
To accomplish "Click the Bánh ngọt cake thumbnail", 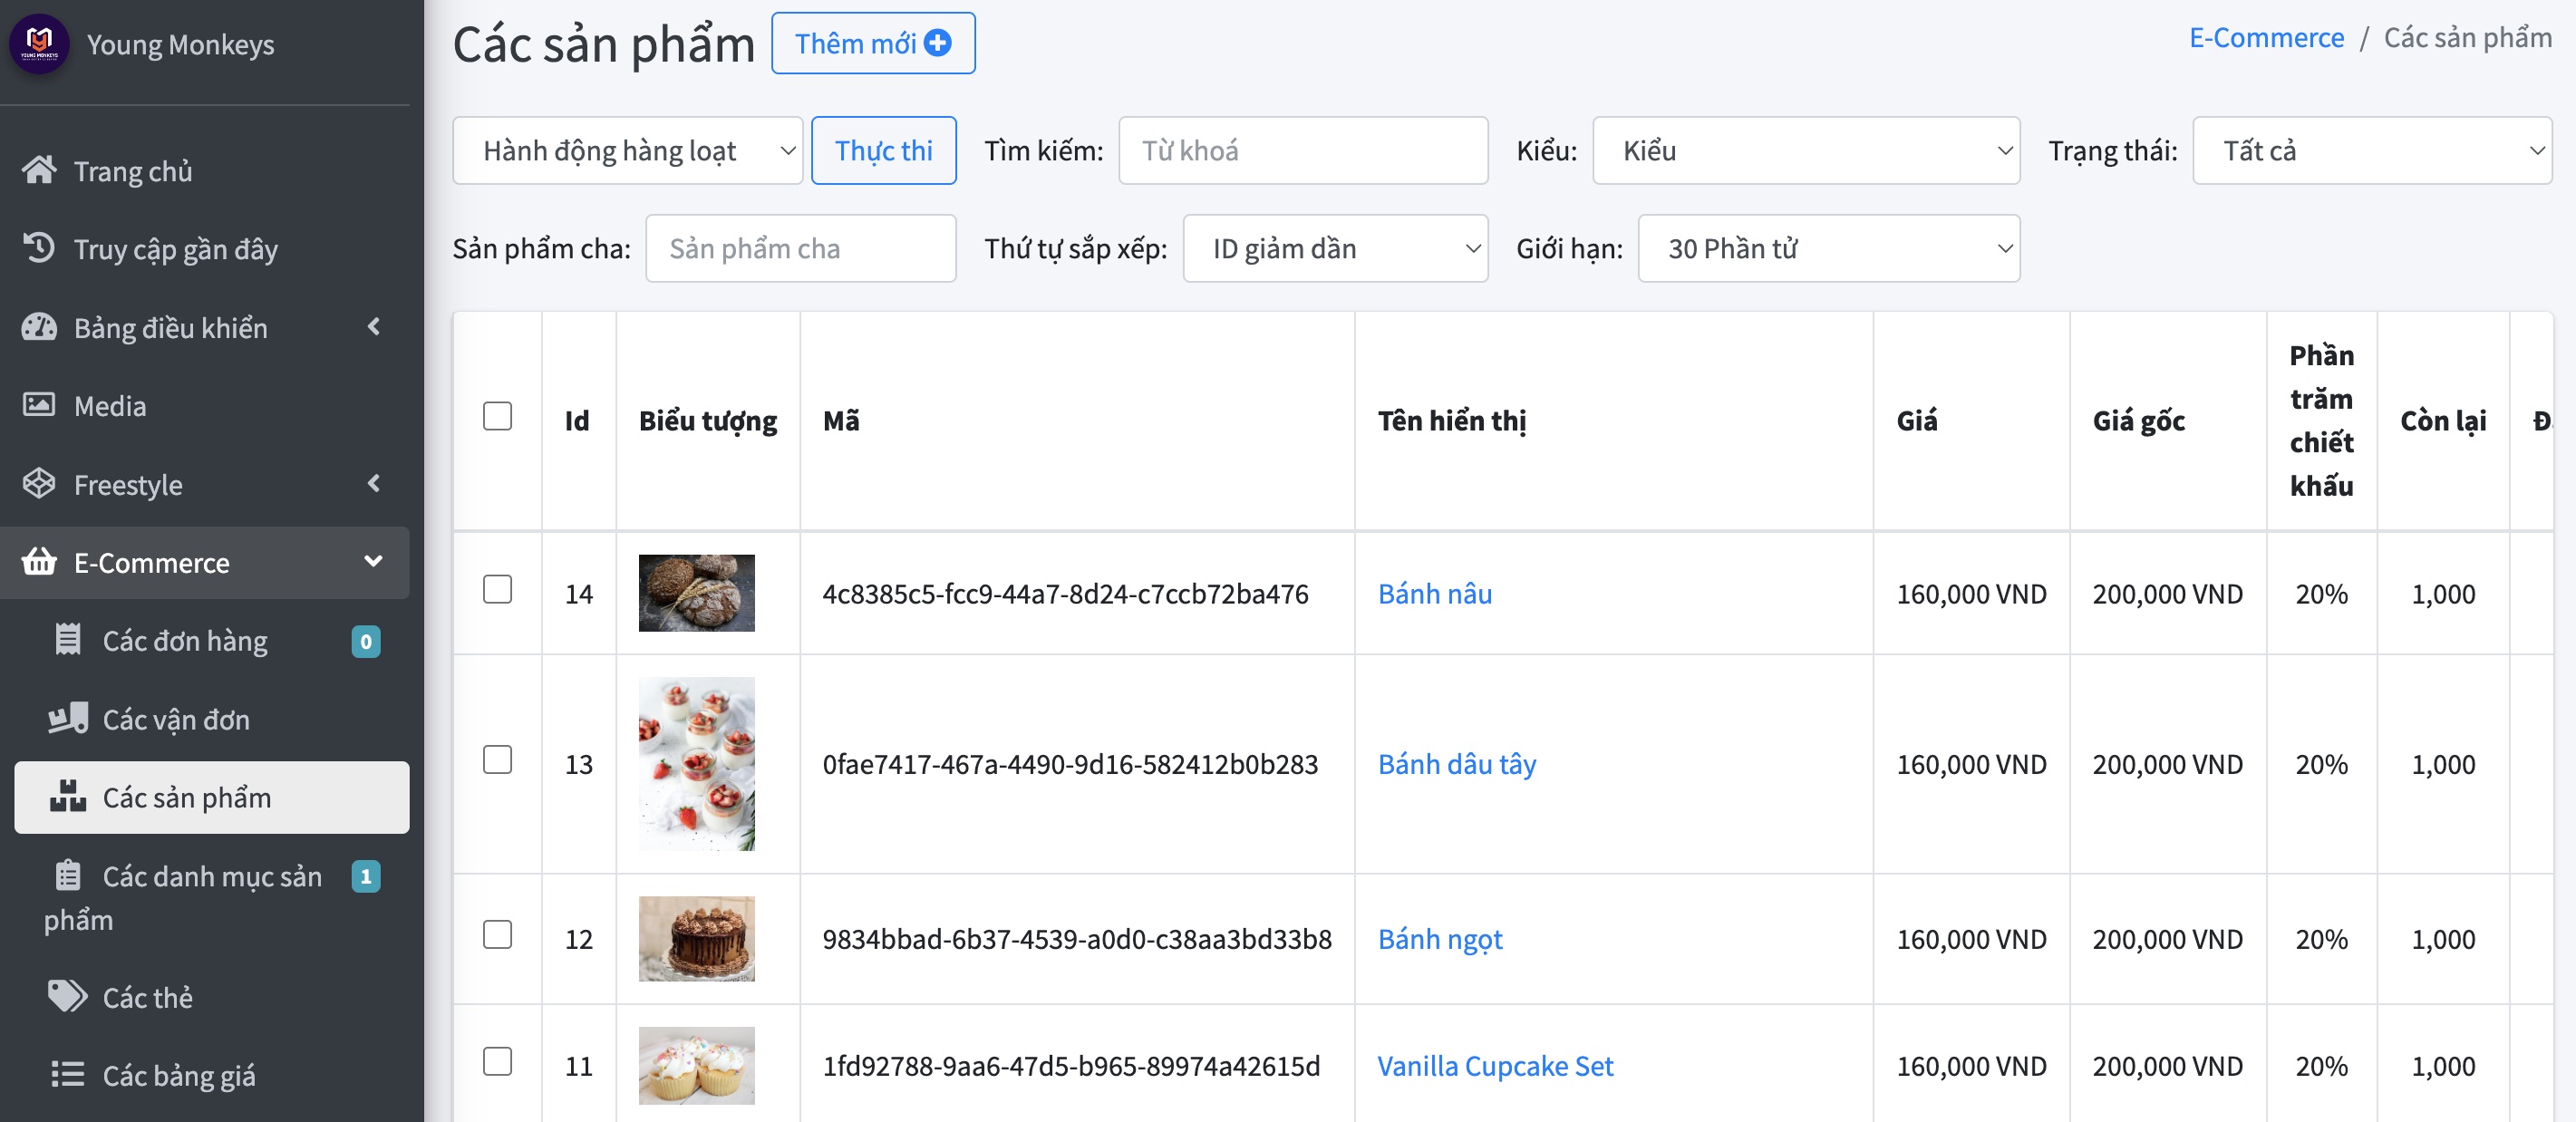I will click(697, 939).
